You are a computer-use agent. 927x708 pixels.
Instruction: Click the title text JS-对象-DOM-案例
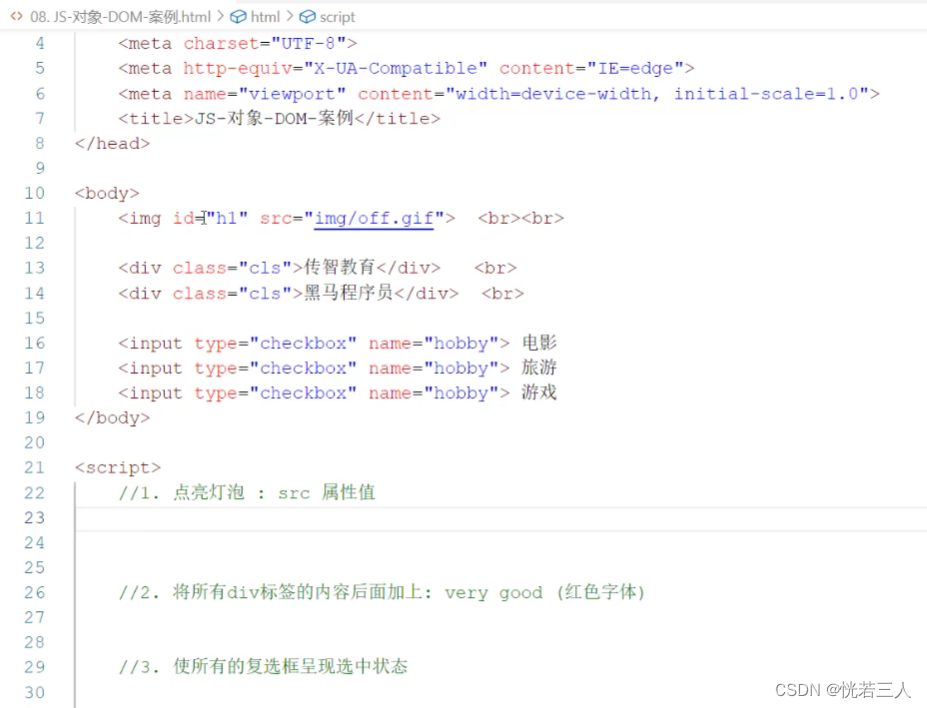pyautogui.click(x=274, y=119)
